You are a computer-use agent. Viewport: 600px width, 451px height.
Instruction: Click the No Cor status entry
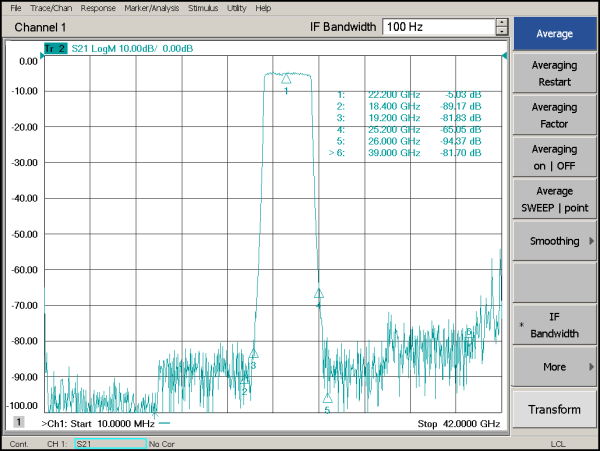(x=161, y=444)
